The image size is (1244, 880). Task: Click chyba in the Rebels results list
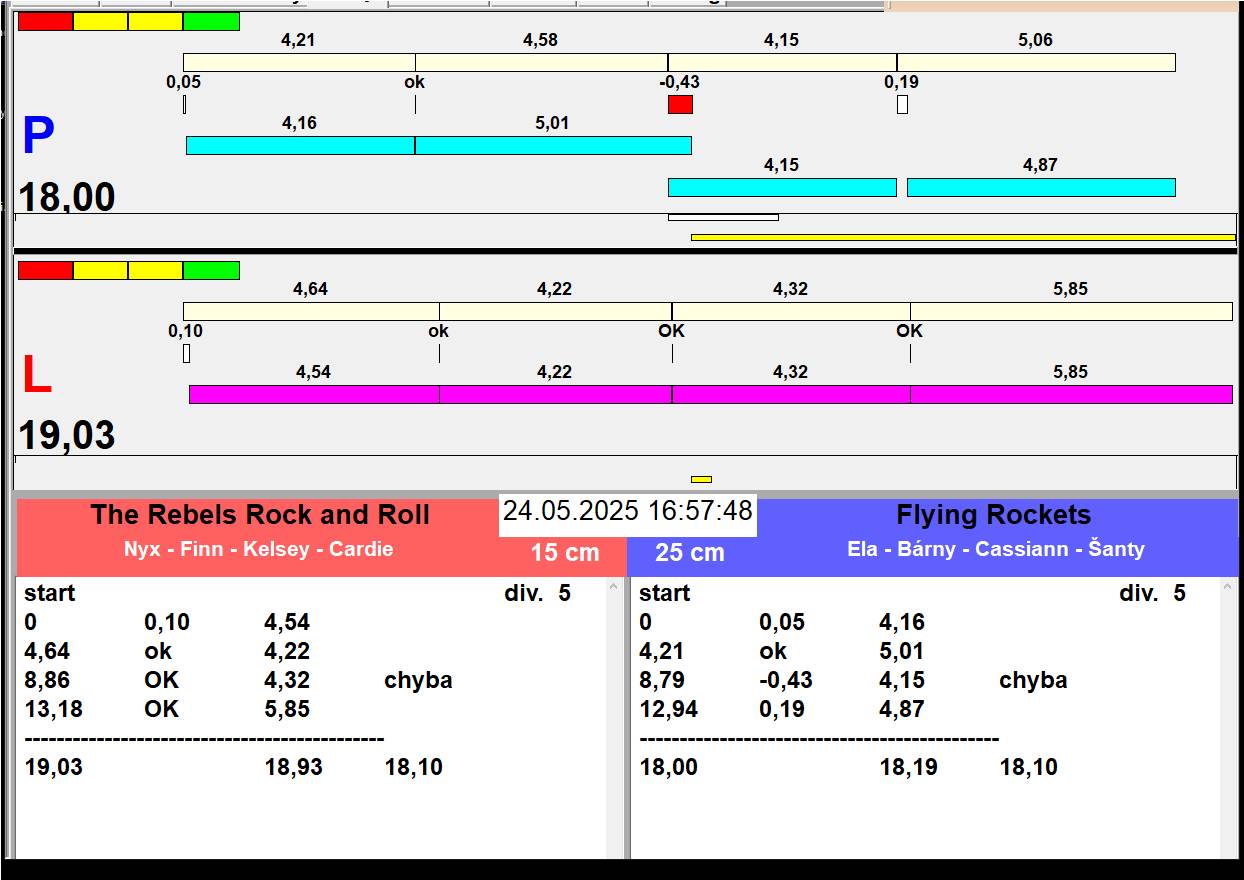pos(418,680)
